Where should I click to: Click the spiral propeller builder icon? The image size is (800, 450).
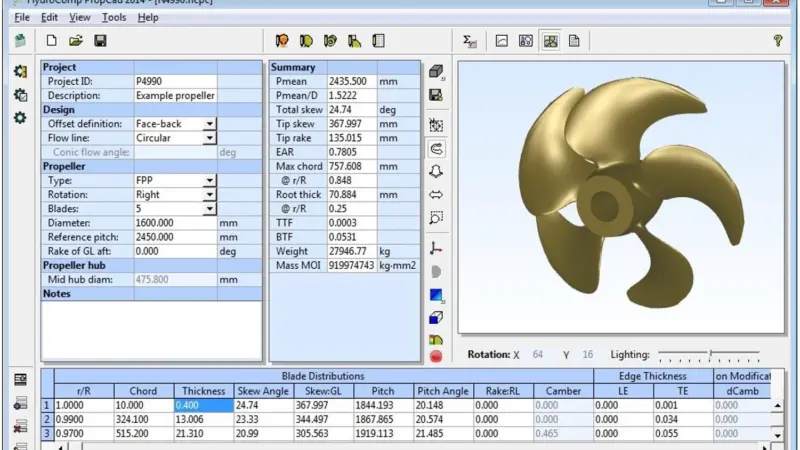(330, 41)
